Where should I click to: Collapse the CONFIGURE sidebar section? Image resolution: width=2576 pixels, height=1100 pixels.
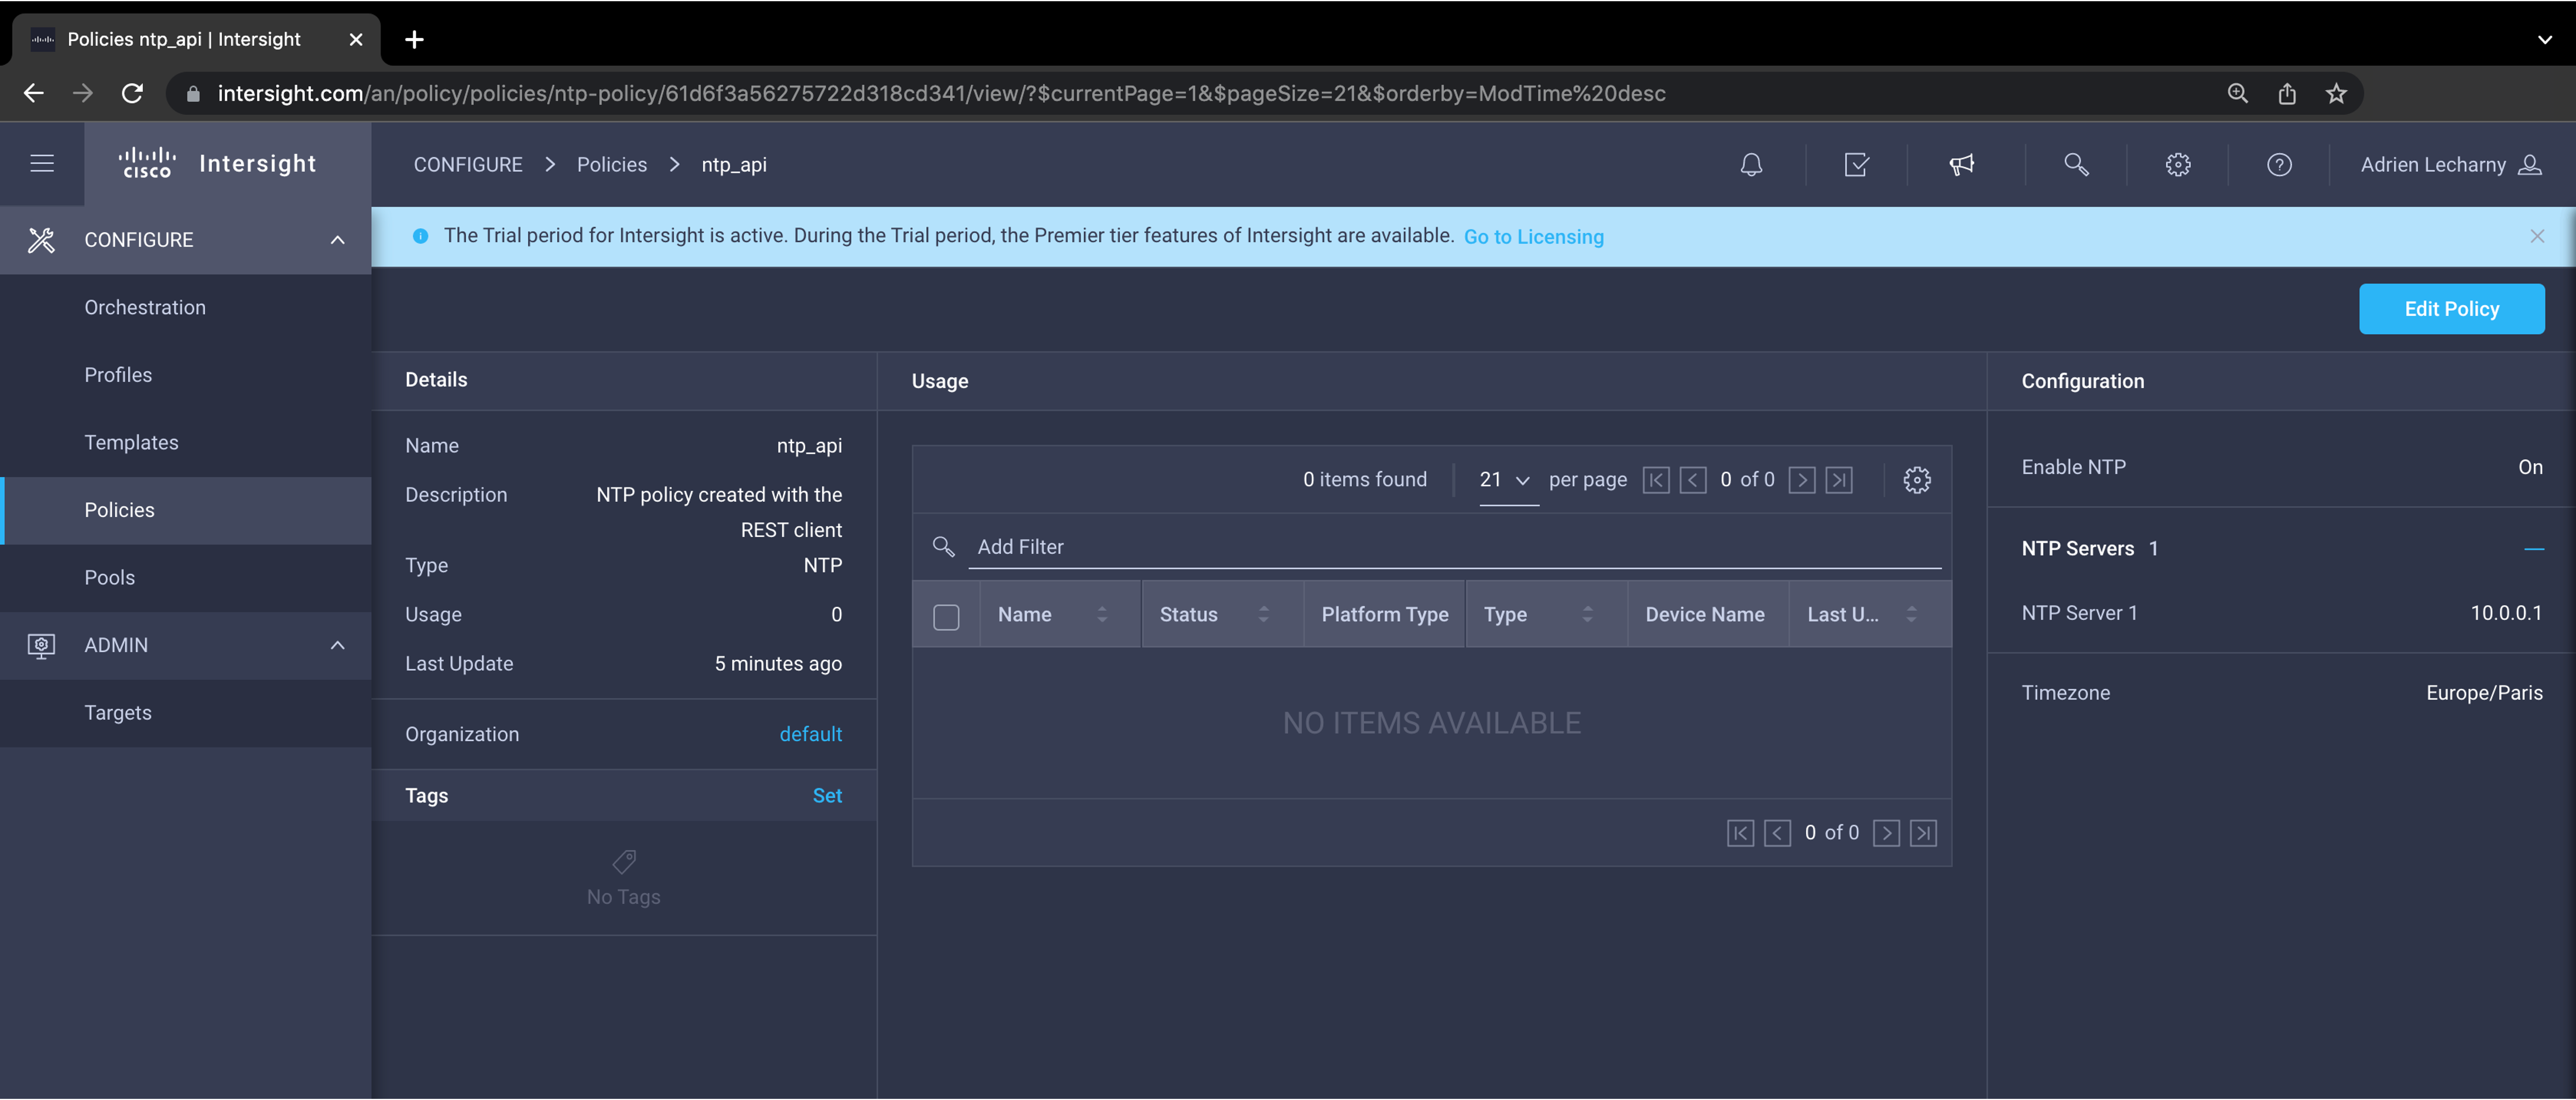337,240
